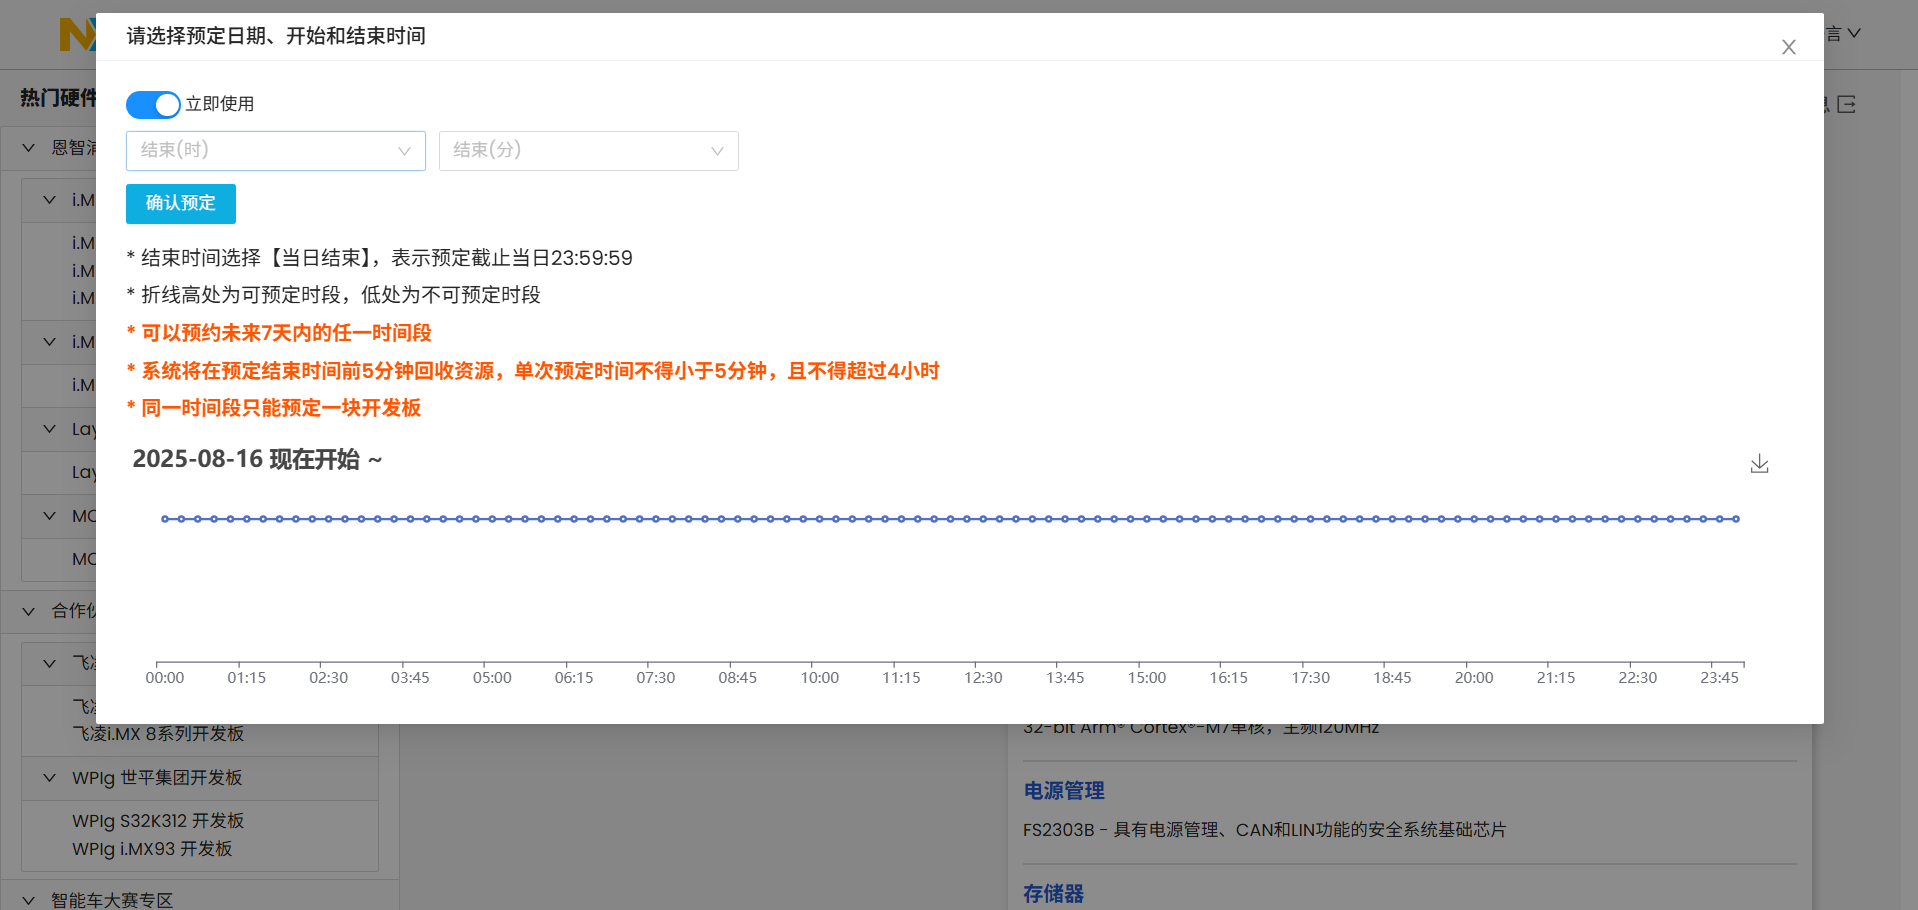Select the 10:00 label on the time axis
1918x910 pixels.
(x=820, y=678)
